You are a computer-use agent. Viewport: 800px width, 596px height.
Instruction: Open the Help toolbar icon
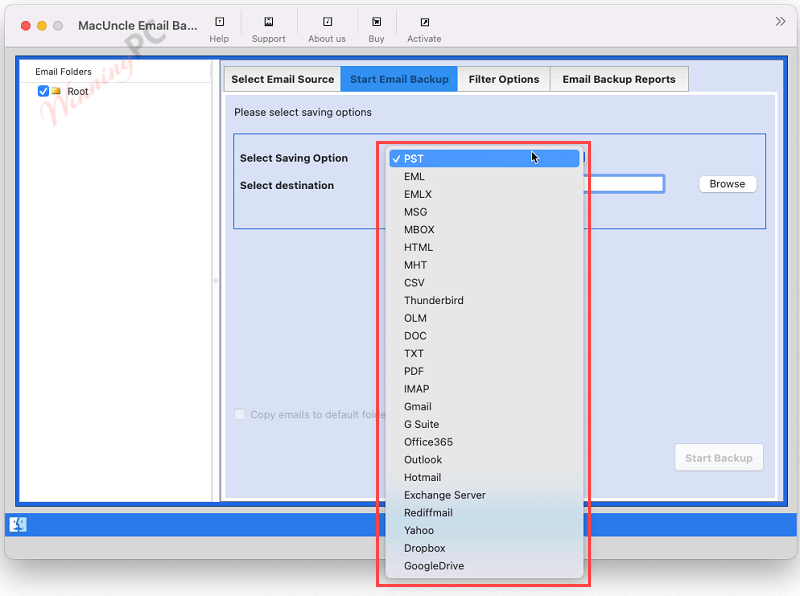[x=219, y=22]
